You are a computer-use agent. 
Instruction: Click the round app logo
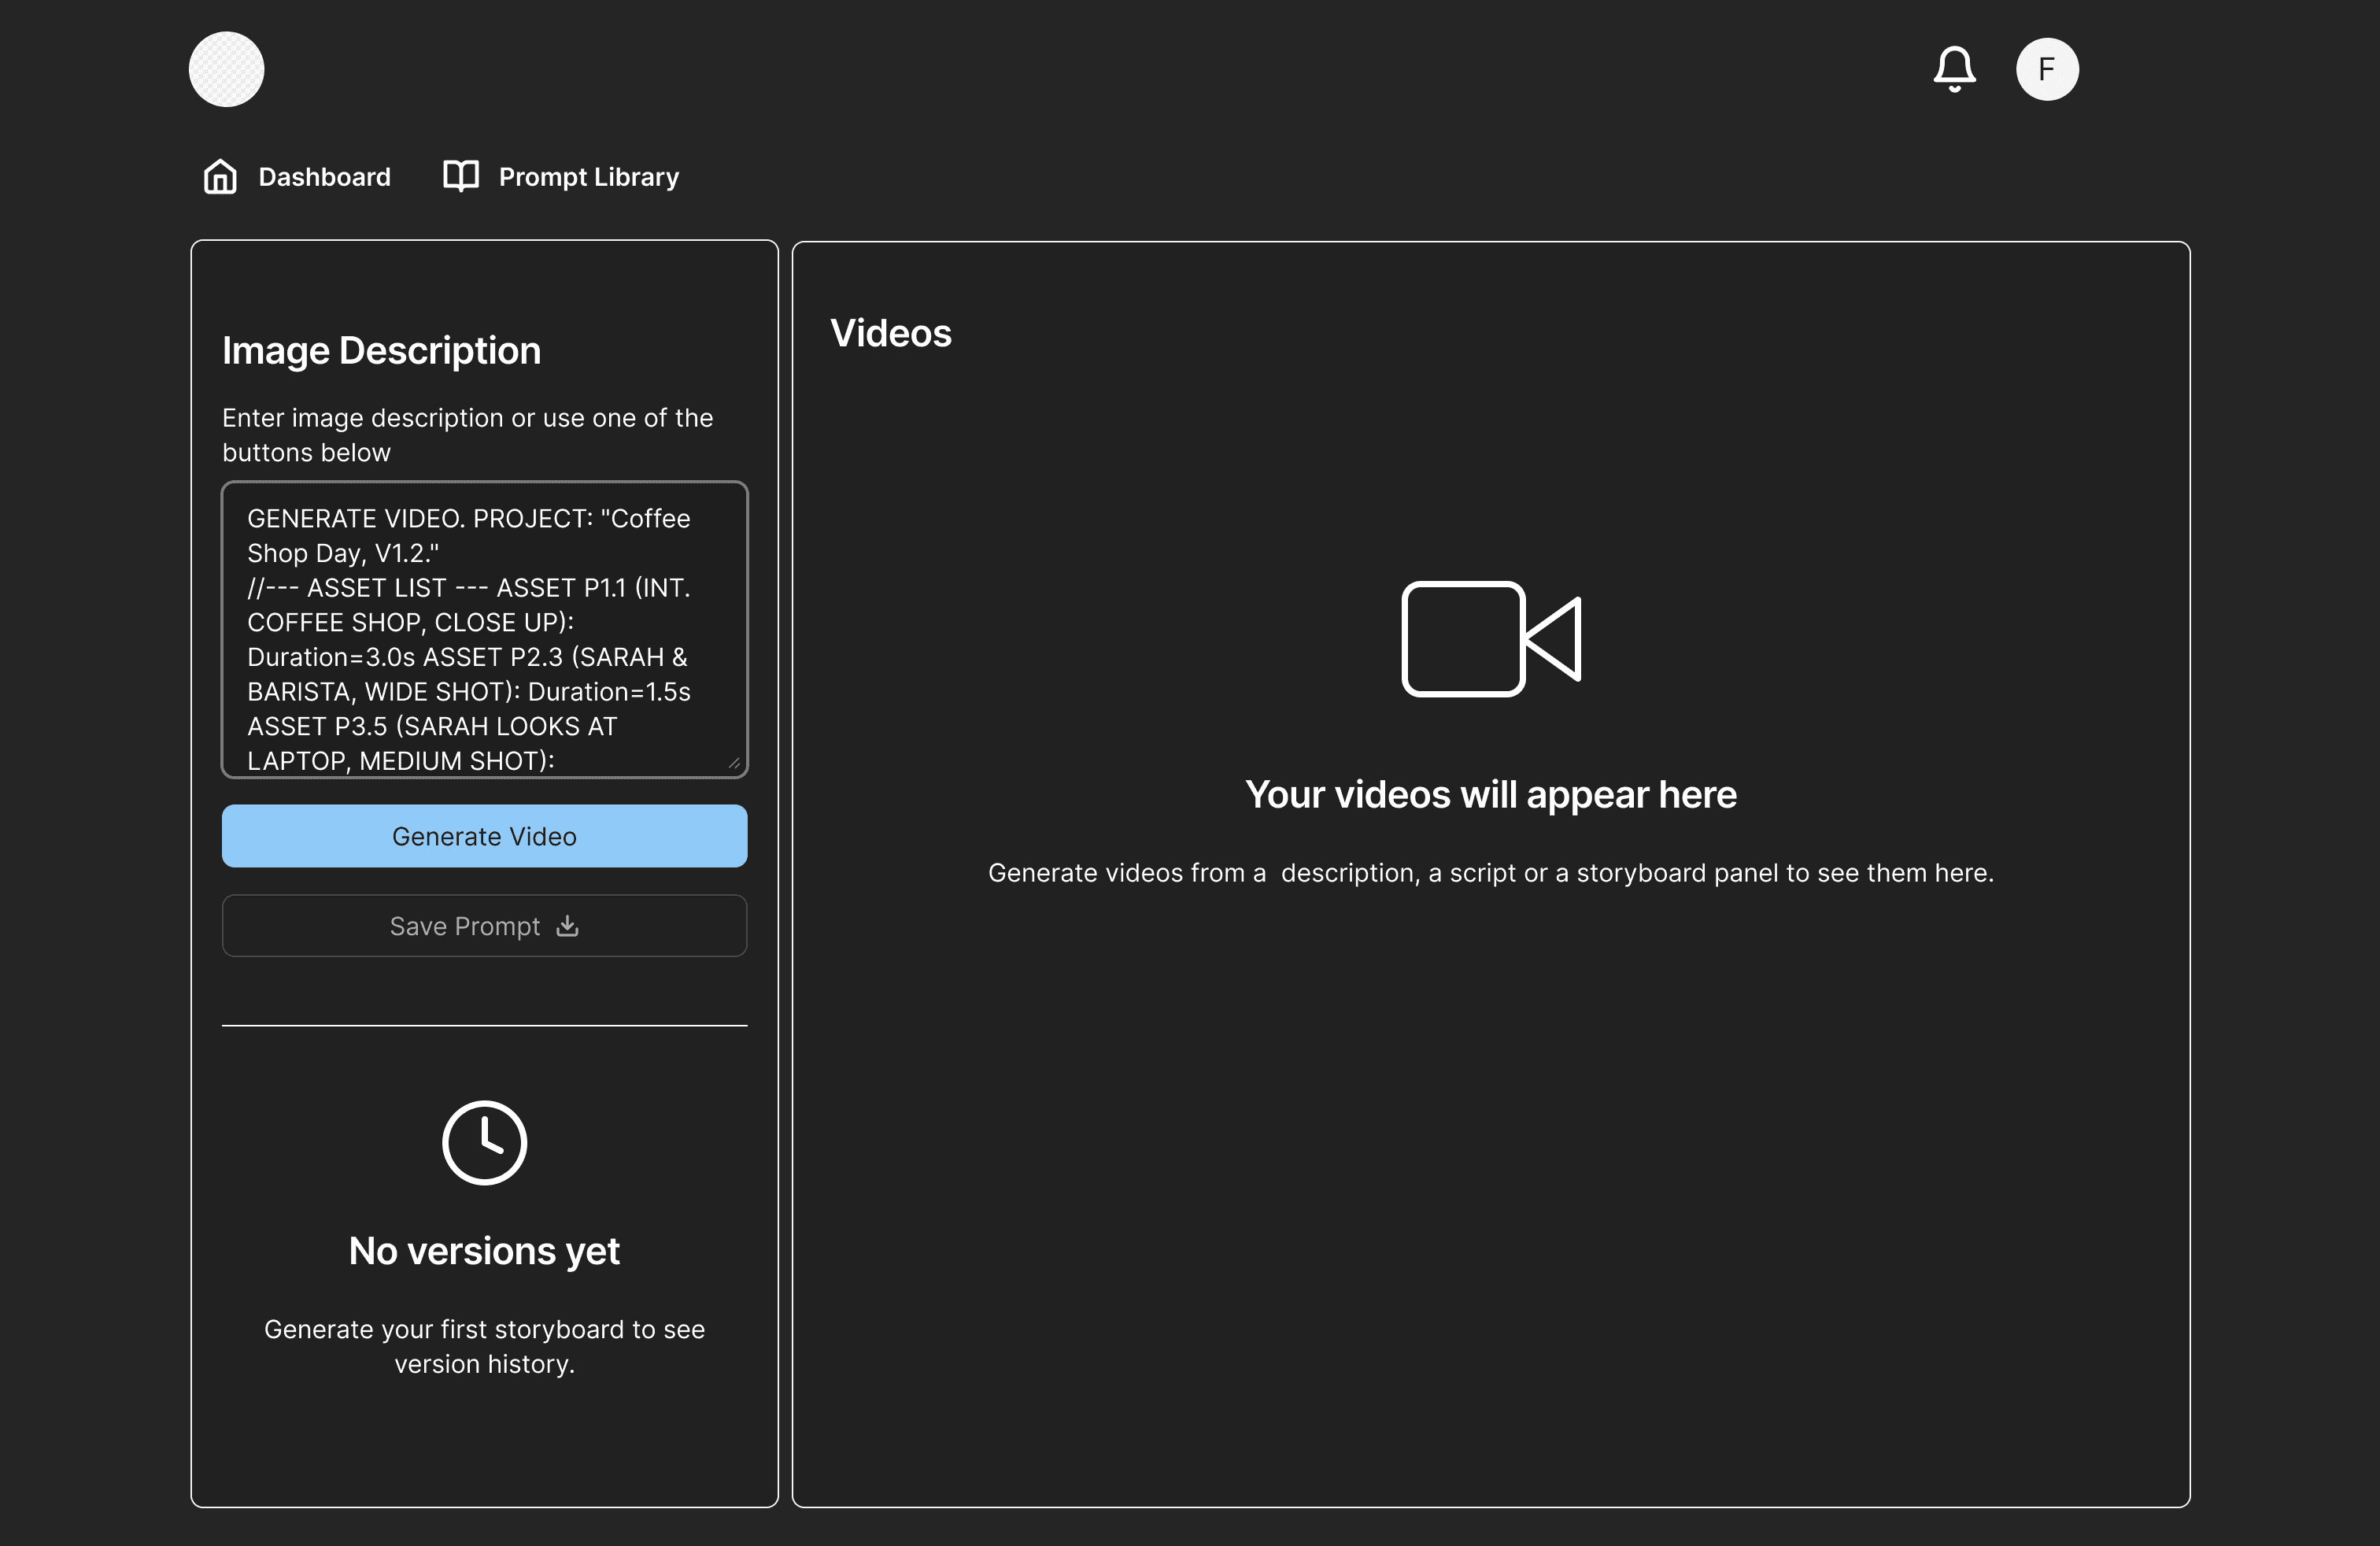click(227, 69)
